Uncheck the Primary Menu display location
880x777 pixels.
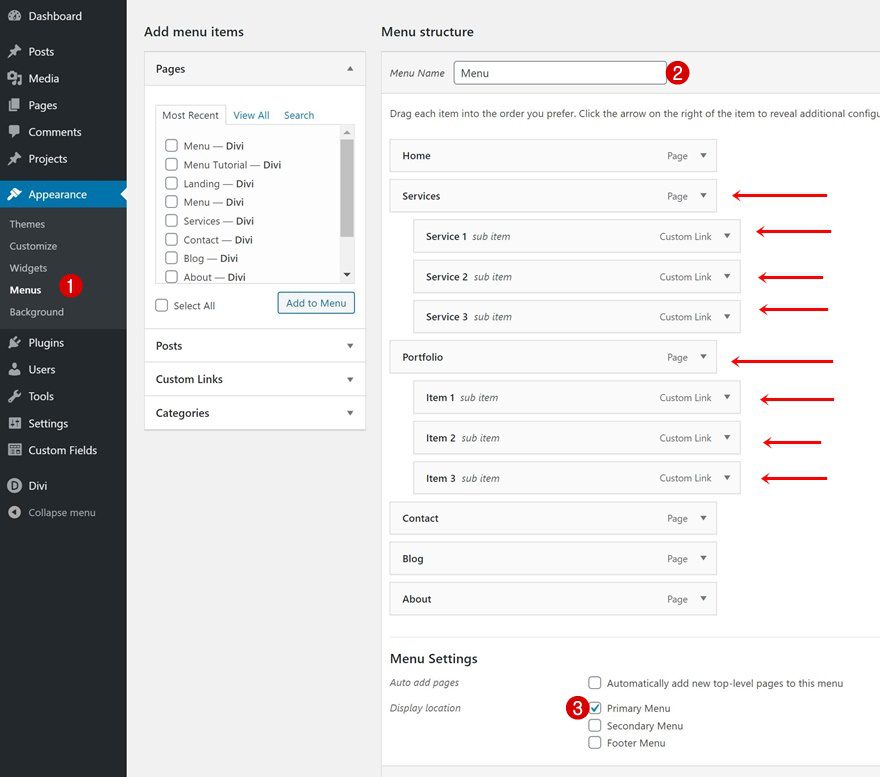tap(595, 708)
